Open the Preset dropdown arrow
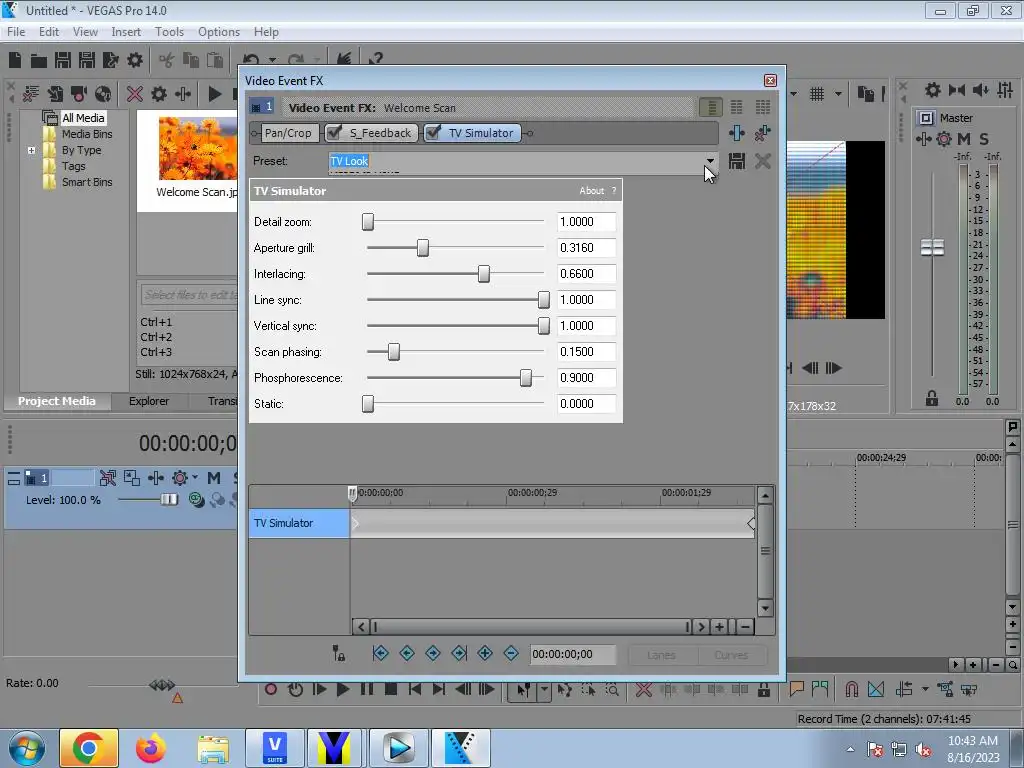Viewport: 1024px width, 768px height. point(710,161)
